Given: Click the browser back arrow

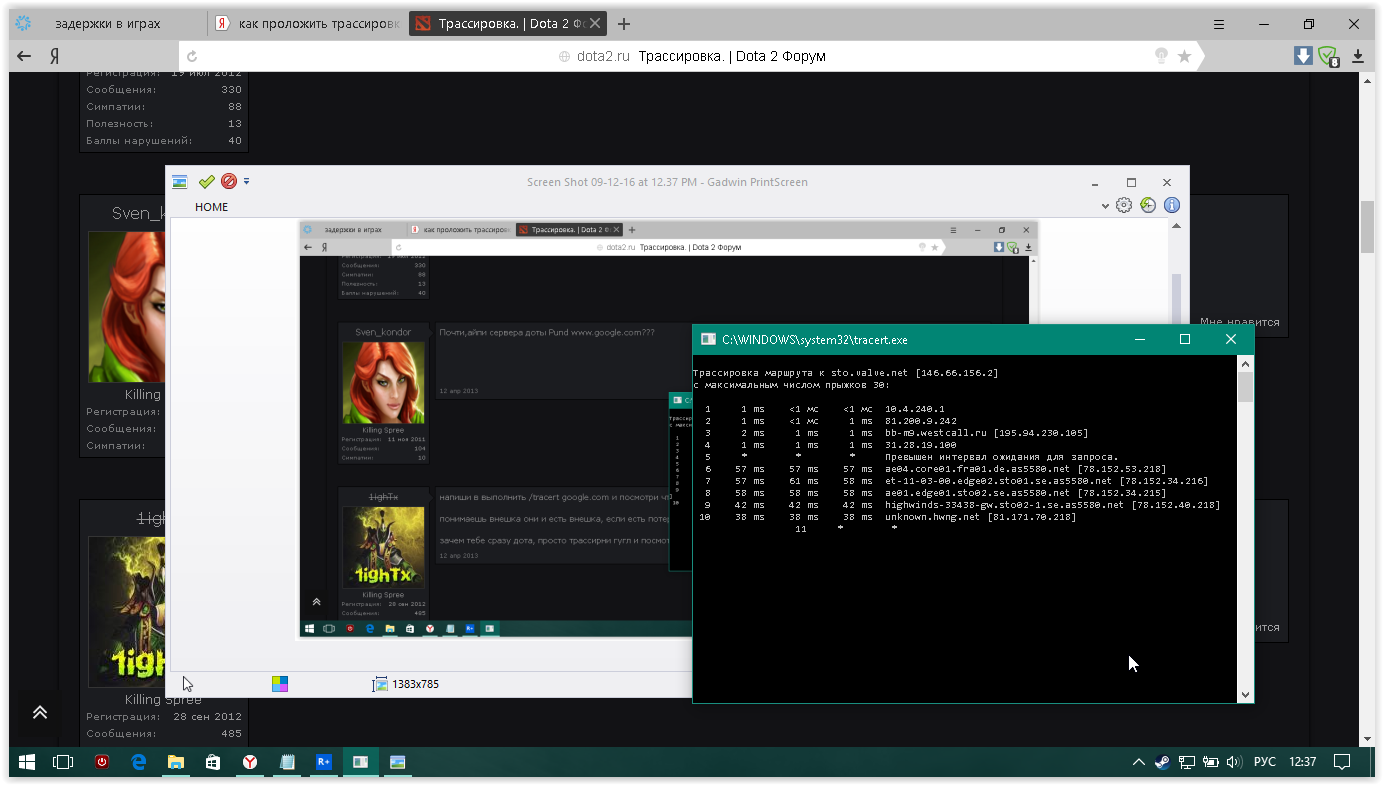Looking at the screenshot, I should (x=24, y=57).
